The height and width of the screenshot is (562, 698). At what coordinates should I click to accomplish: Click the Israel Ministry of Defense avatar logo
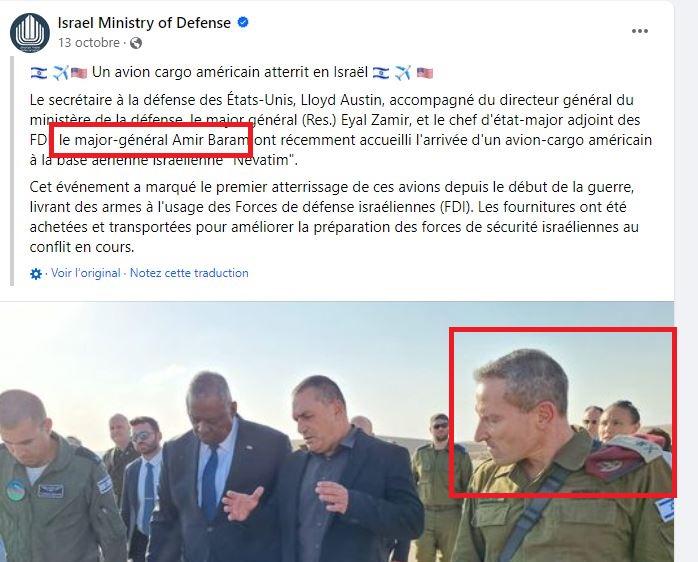click(x=30, y=33)
